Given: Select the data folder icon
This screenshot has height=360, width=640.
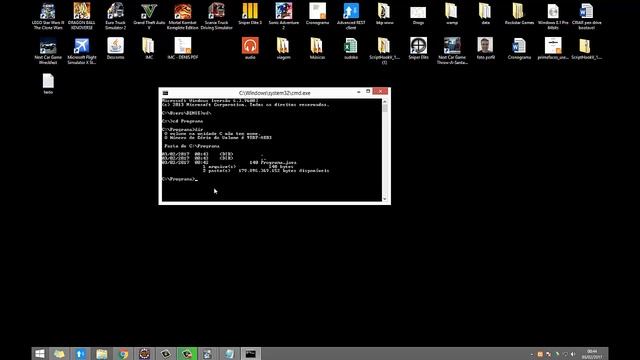Looking at the screenshot, I should click(485, 14).
